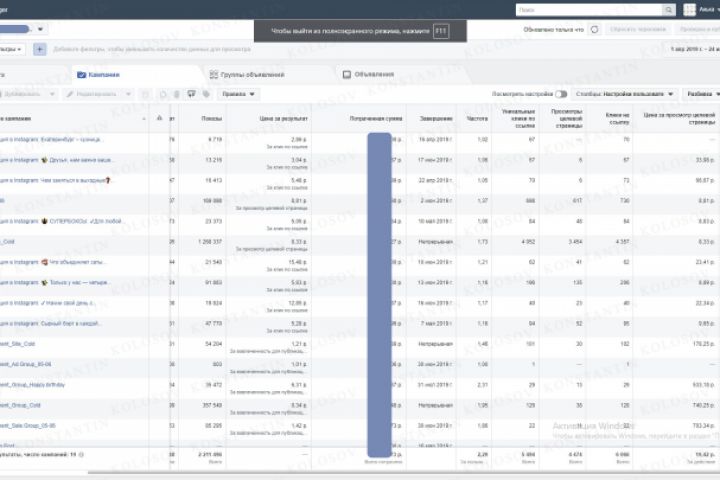Switch to the Группы объявлений tab
Screen dimensions: 720x480
click(x=248, y=75)
